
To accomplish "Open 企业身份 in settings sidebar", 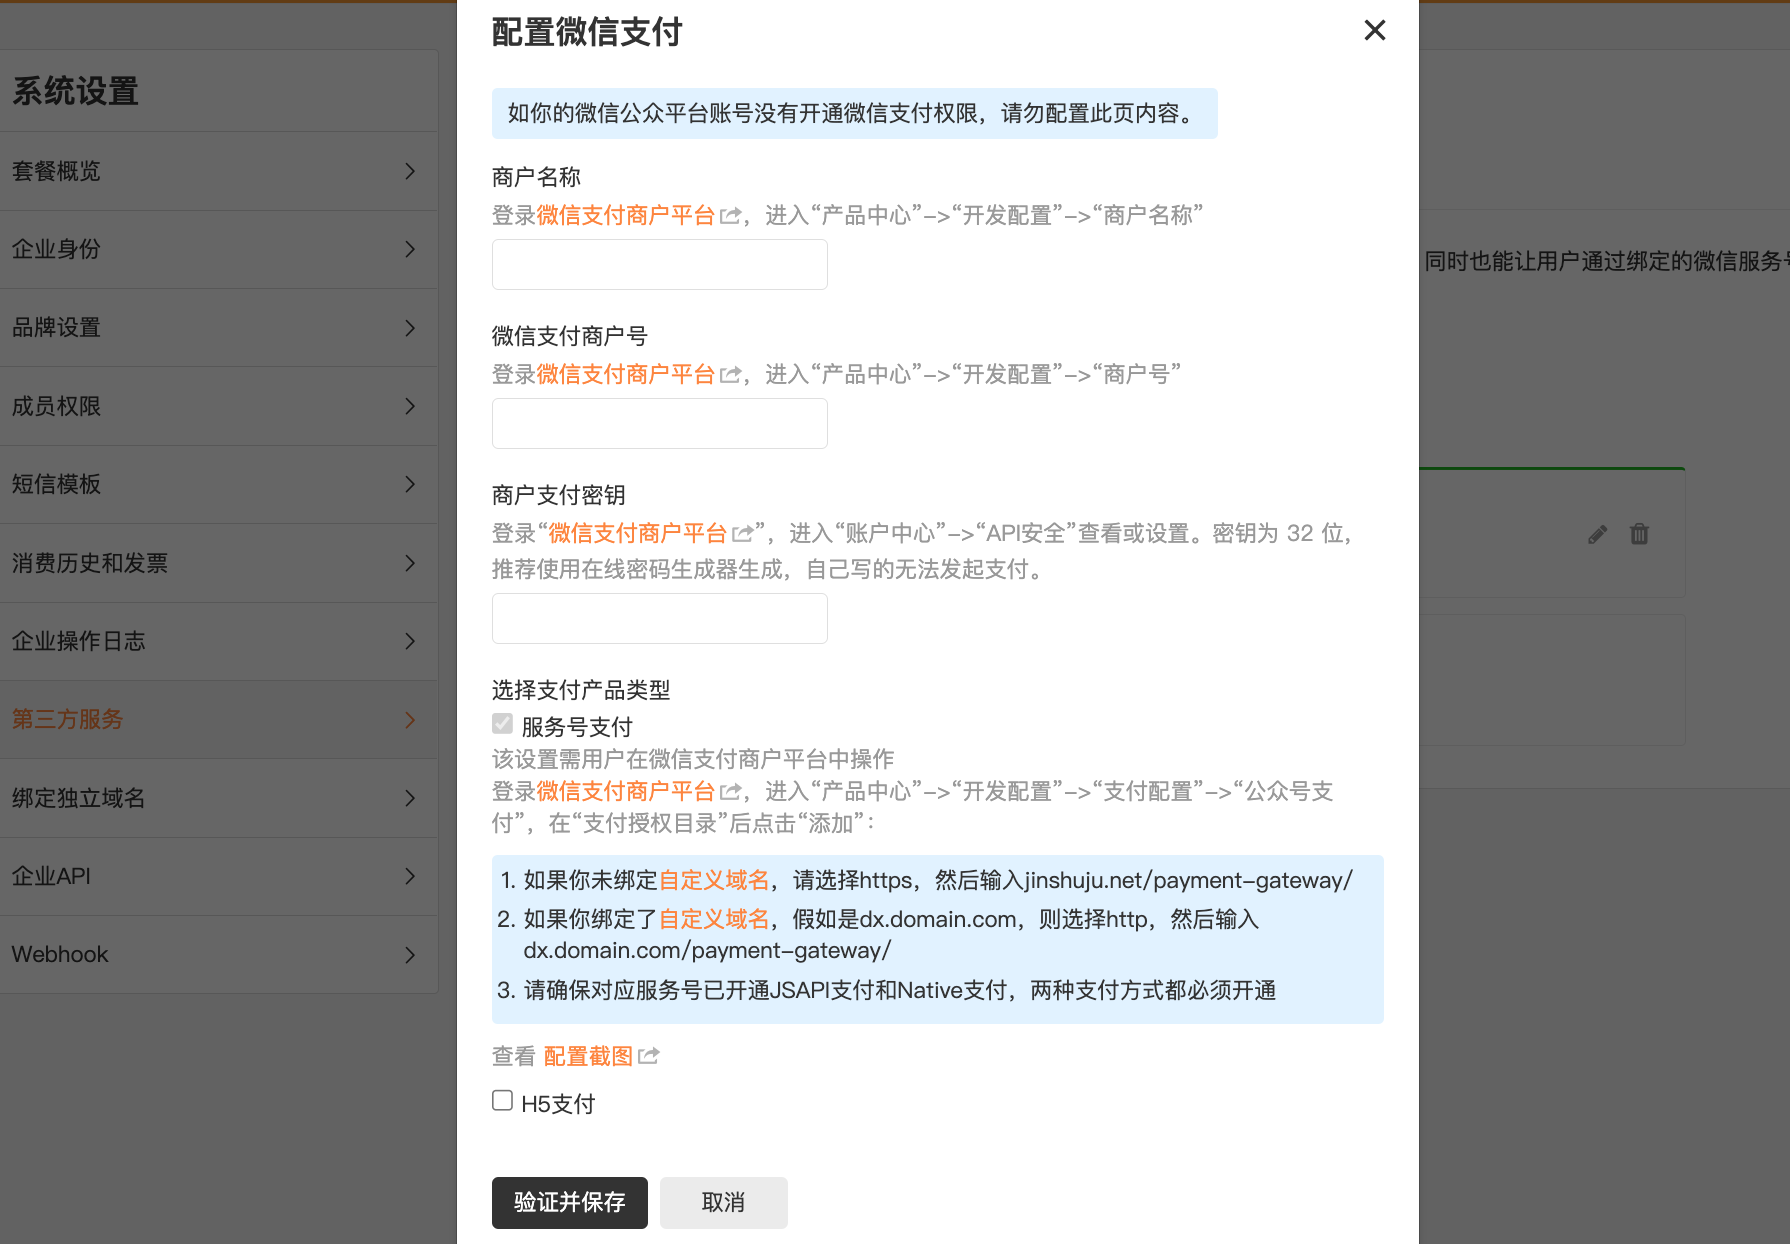I will click(x=219, y=249).
